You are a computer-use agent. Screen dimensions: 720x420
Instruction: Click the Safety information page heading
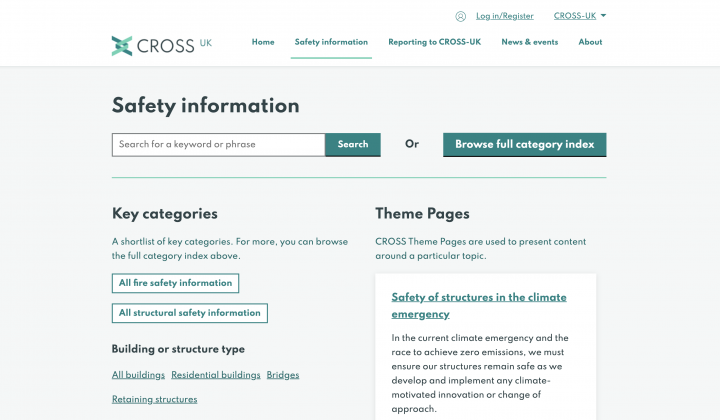pos(206,106)
